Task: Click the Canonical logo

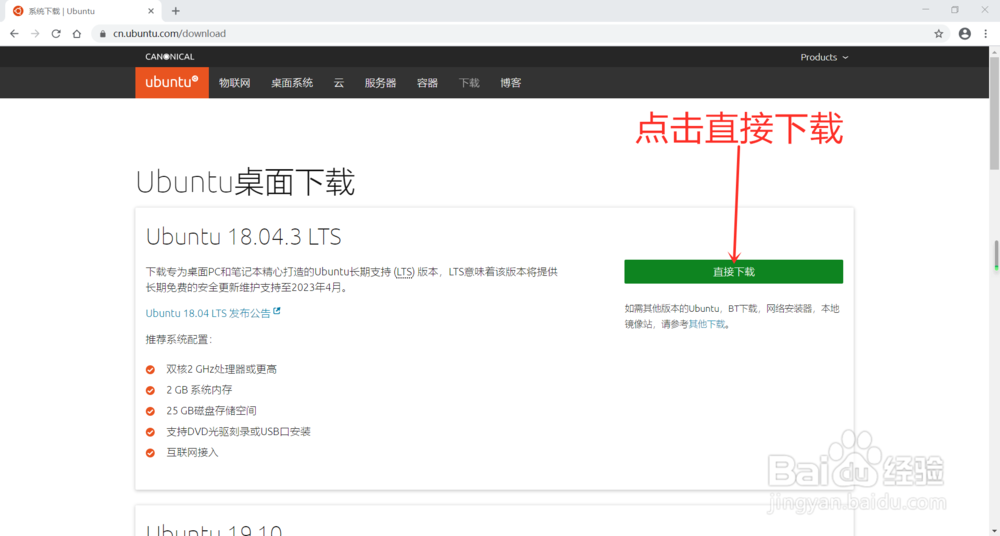Action: point(170,57)
